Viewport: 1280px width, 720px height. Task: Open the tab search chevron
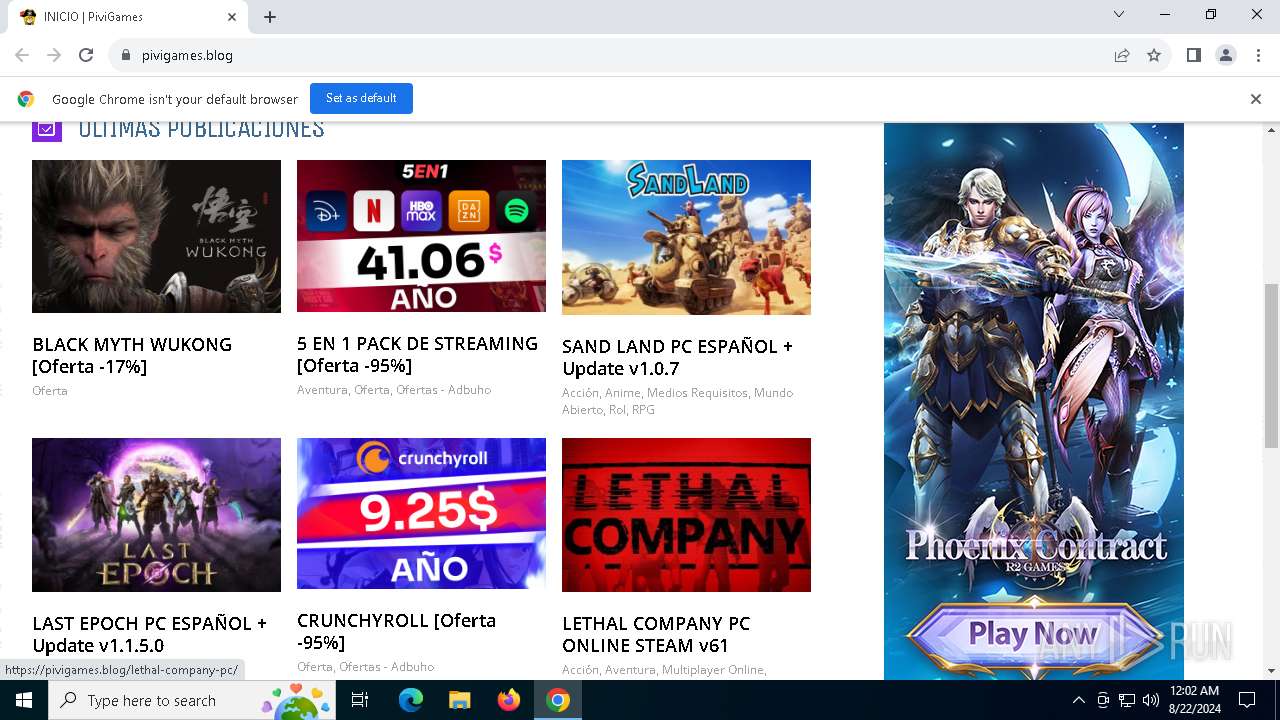1119,14
